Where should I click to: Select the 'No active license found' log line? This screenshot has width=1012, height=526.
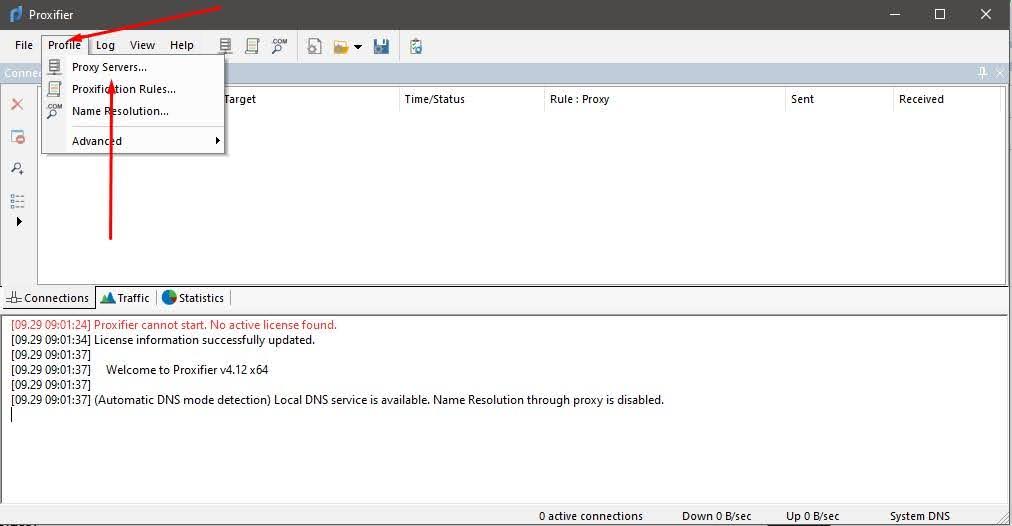(x=174, y=325)
